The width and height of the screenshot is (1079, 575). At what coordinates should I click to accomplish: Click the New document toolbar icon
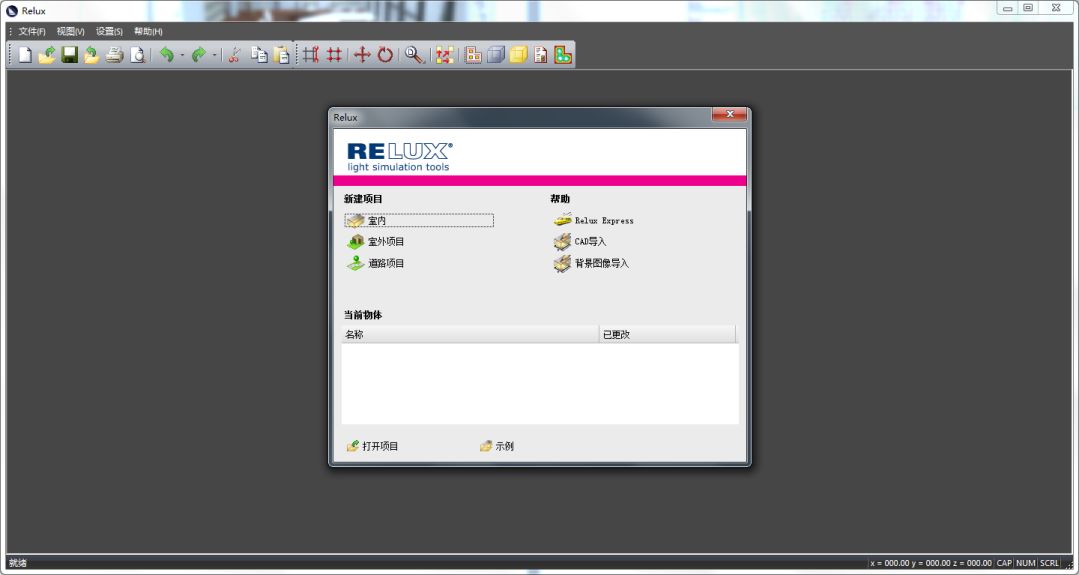[25, 55]
